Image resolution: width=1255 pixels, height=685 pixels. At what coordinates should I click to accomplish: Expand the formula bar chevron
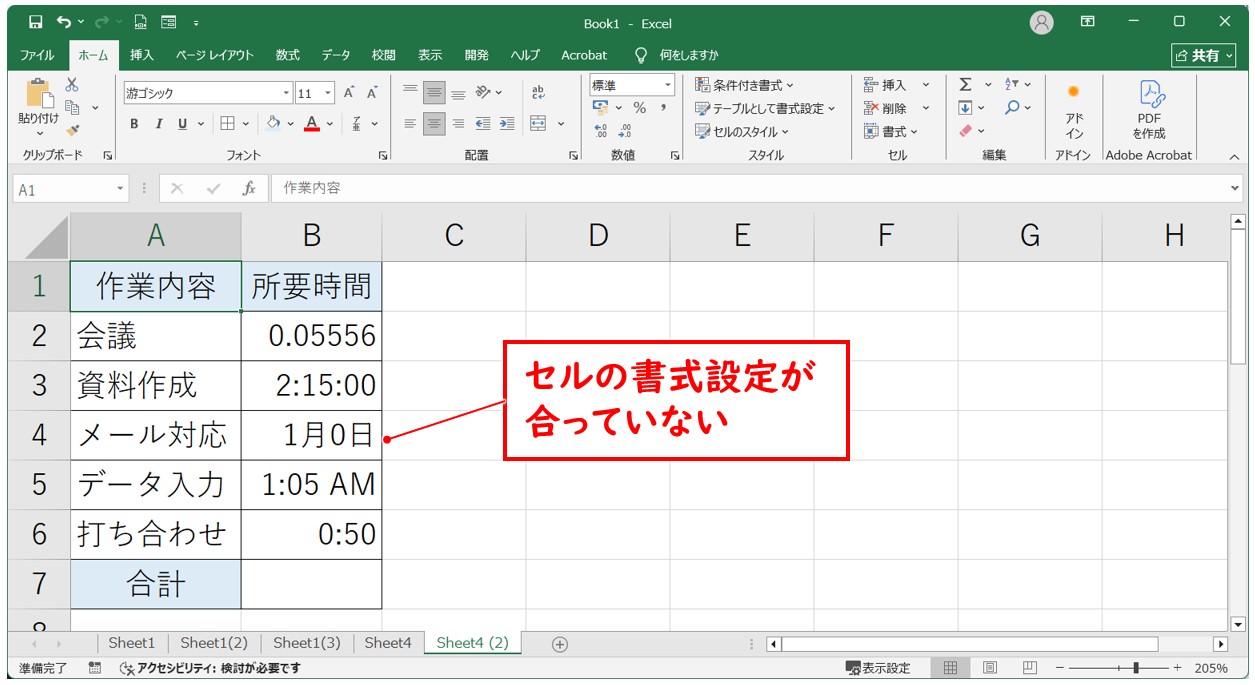[1234, 188]
